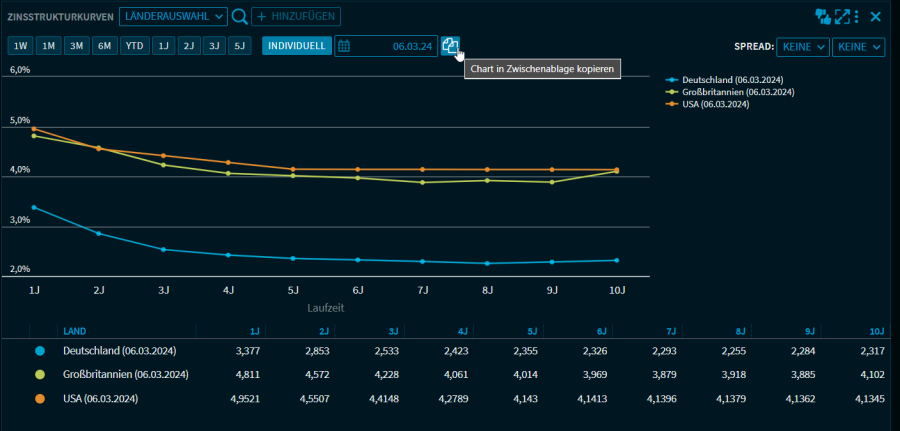This screenshot has height=431, width=900.
Task: Expand widget to fullscreen
Action: tap(843, 17)
